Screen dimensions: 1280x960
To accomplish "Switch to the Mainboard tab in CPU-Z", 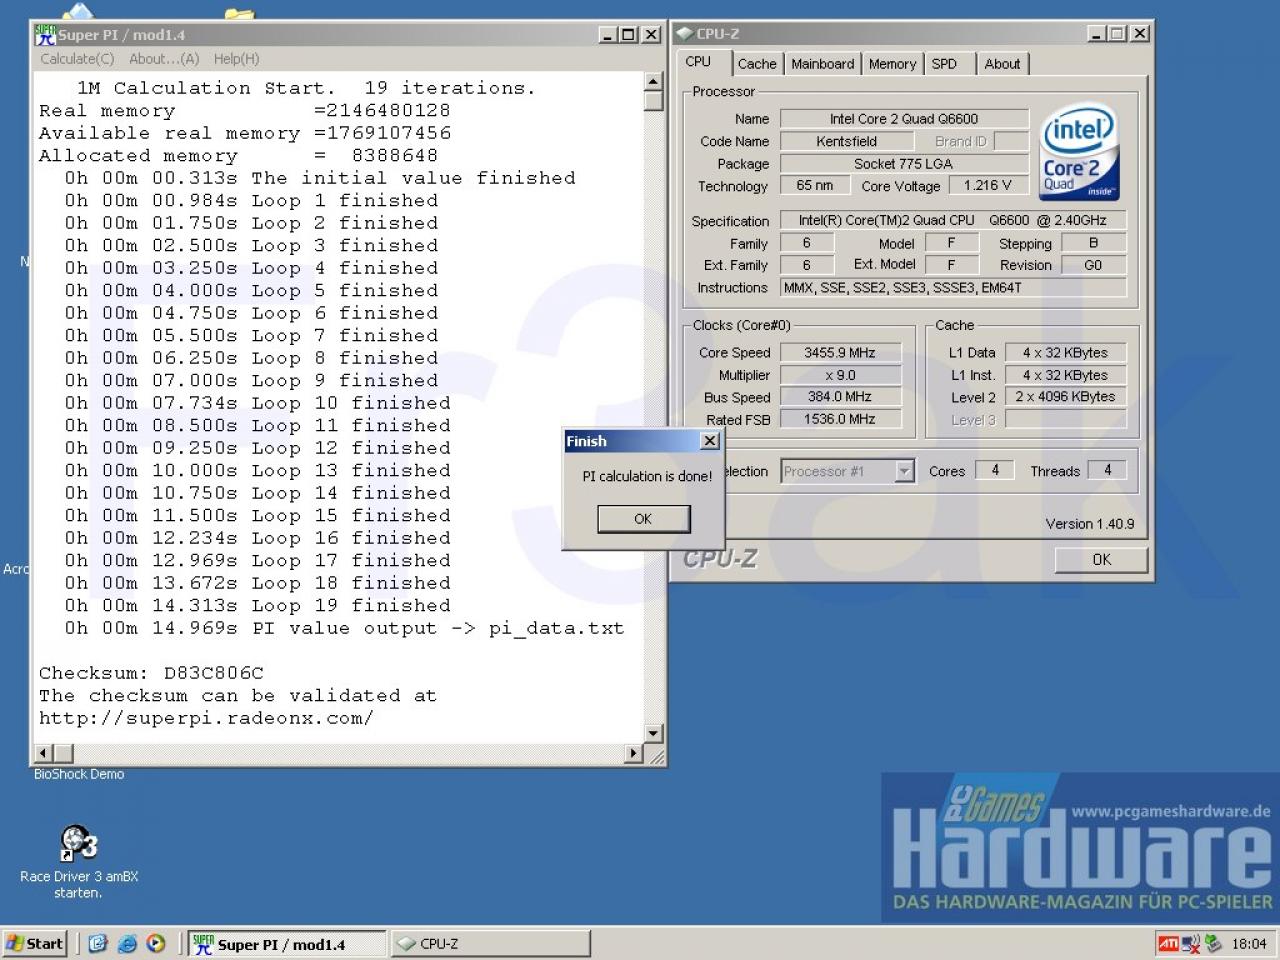I will [x=823, y=64].
